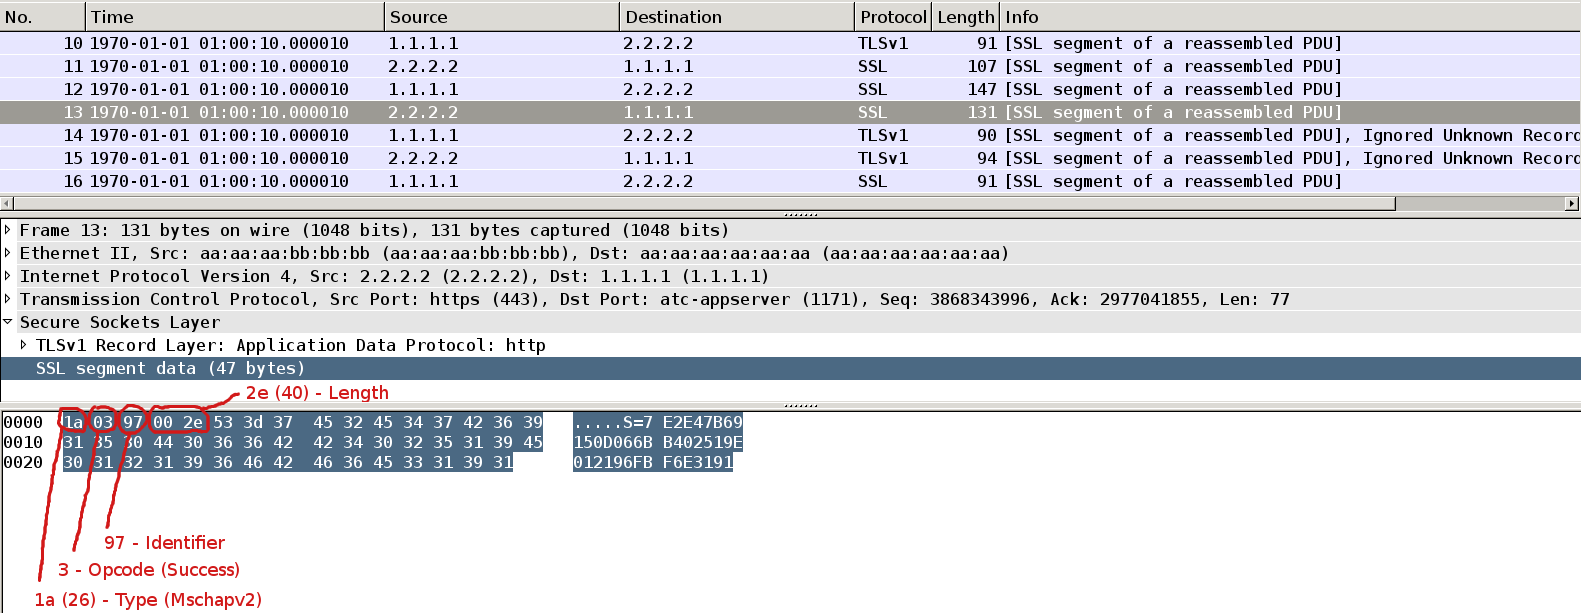Sort packet list by Length column
The width and height of the screenshot is (1581, 613).
pyautogui.click(x=966, y=17)
